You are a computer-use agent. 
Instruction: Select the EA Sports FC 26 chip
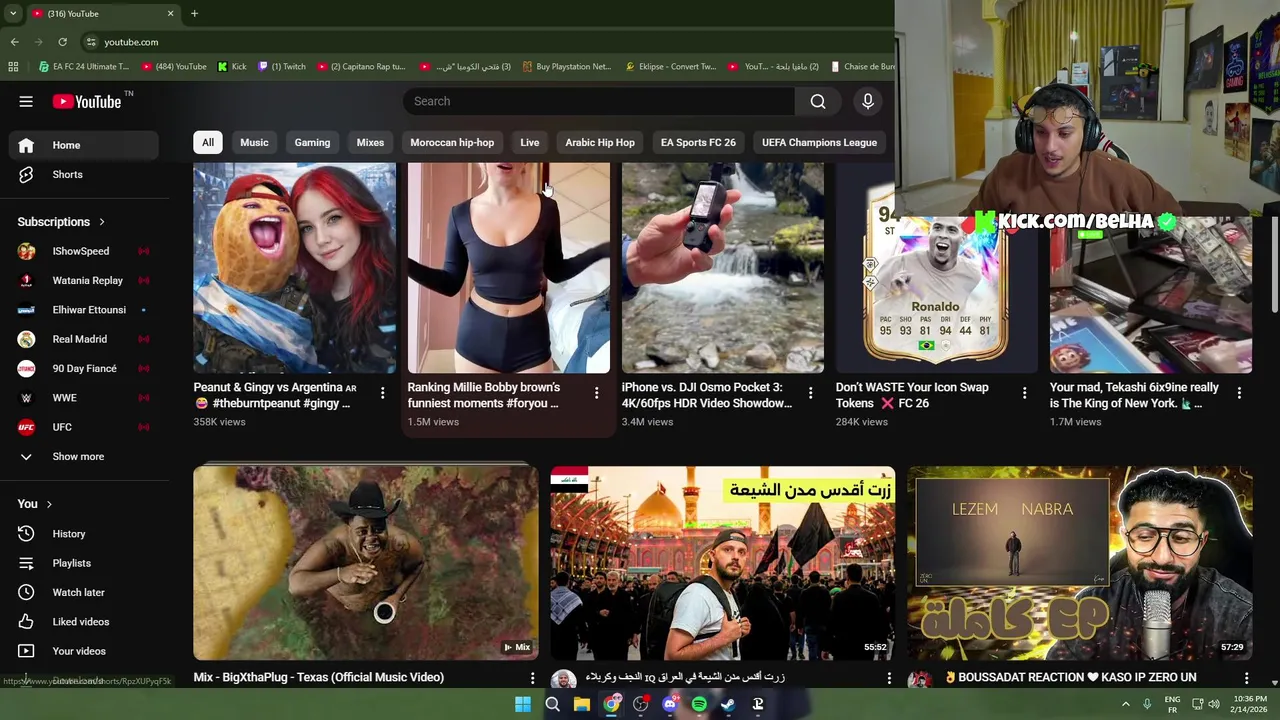pyautogui.click(x=698, y=142)
